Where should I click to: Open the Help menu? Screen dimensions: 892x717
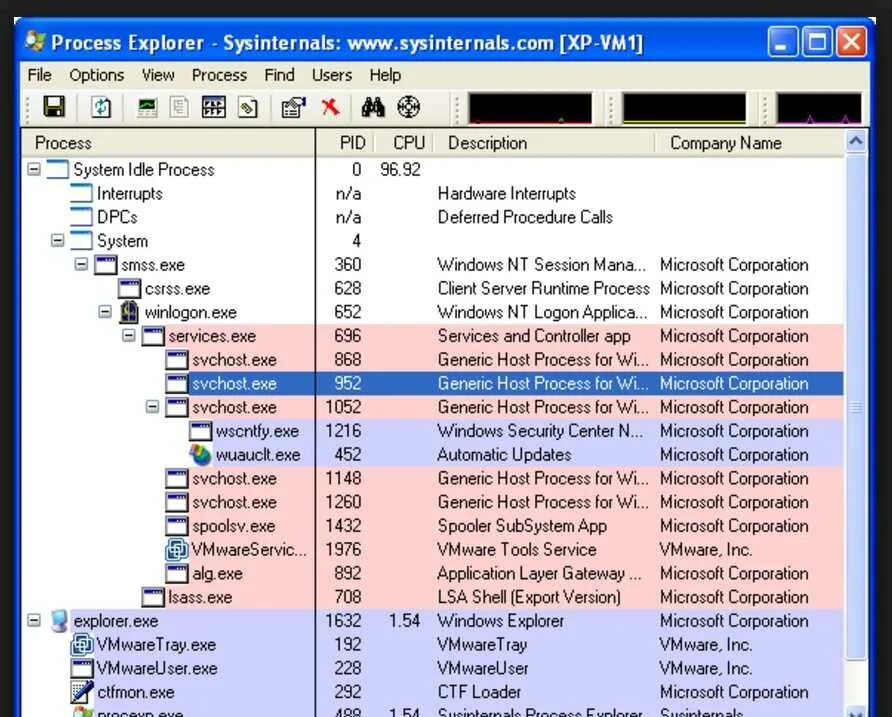385,75
